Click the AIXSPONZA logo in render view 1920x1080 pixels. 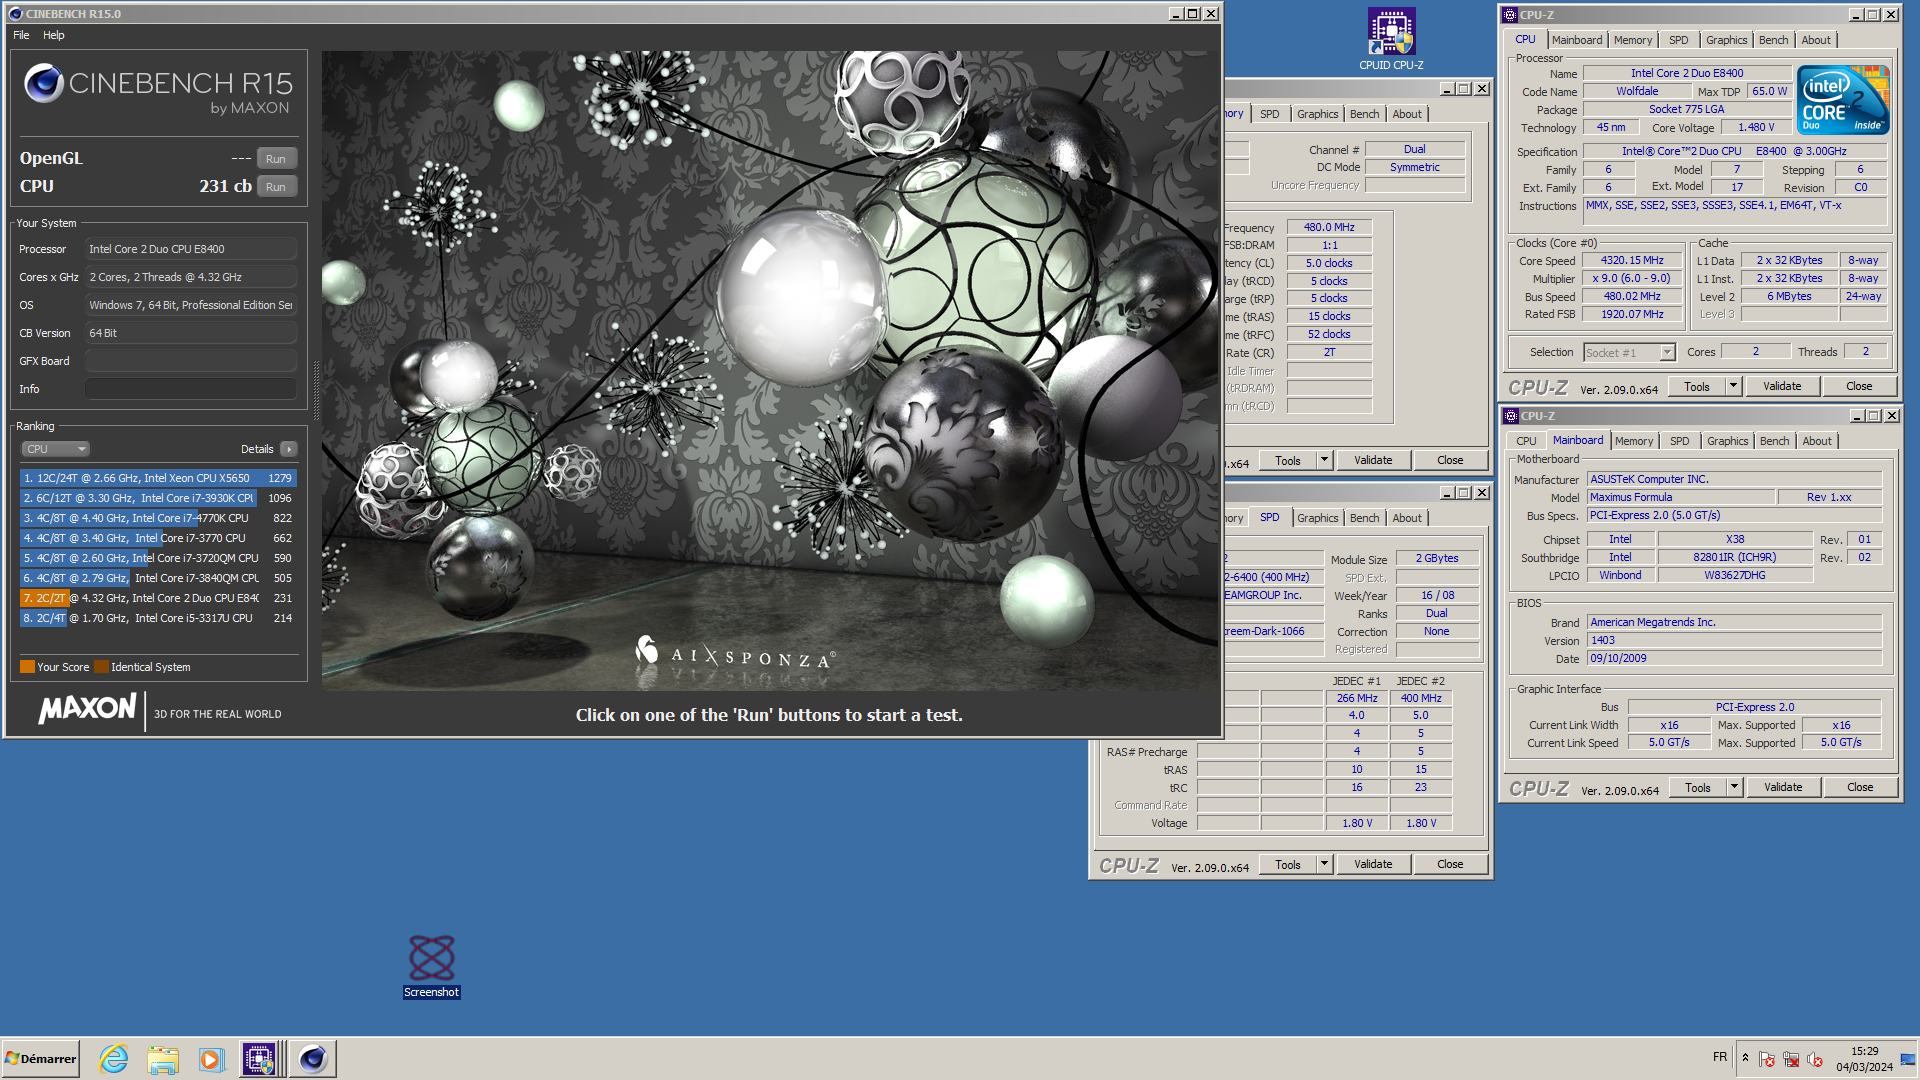735,652
